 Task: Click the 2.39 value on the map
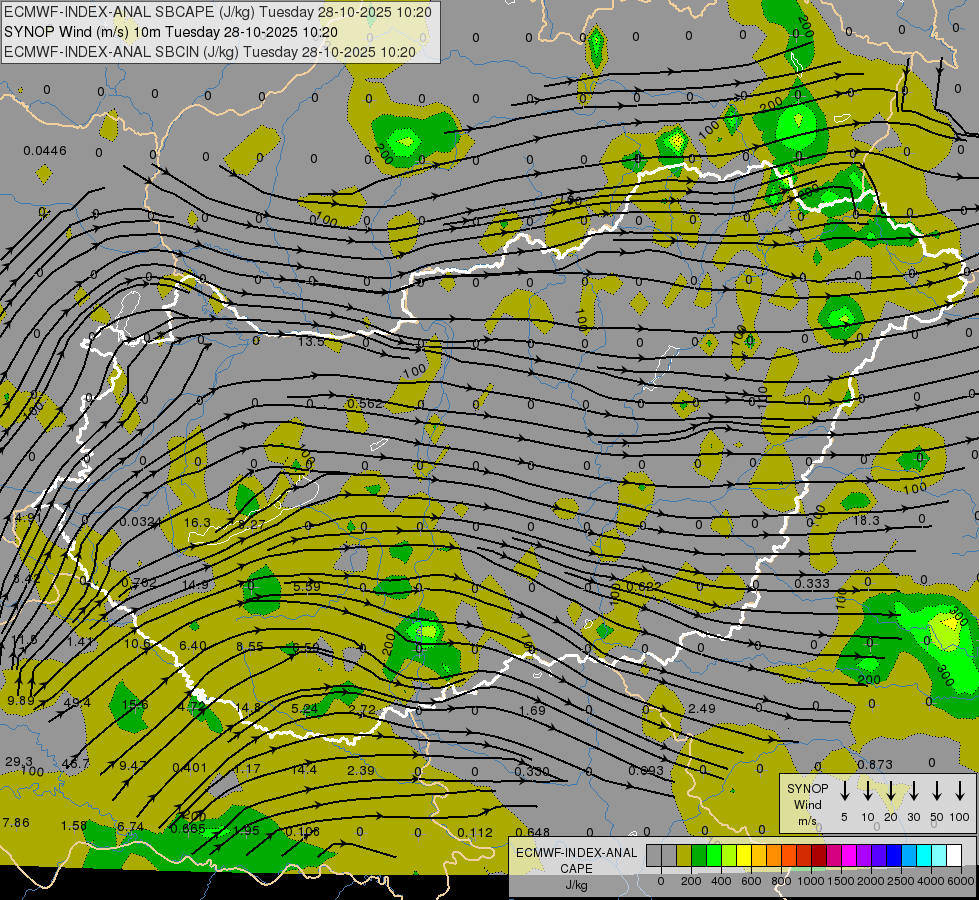(361, 770)
